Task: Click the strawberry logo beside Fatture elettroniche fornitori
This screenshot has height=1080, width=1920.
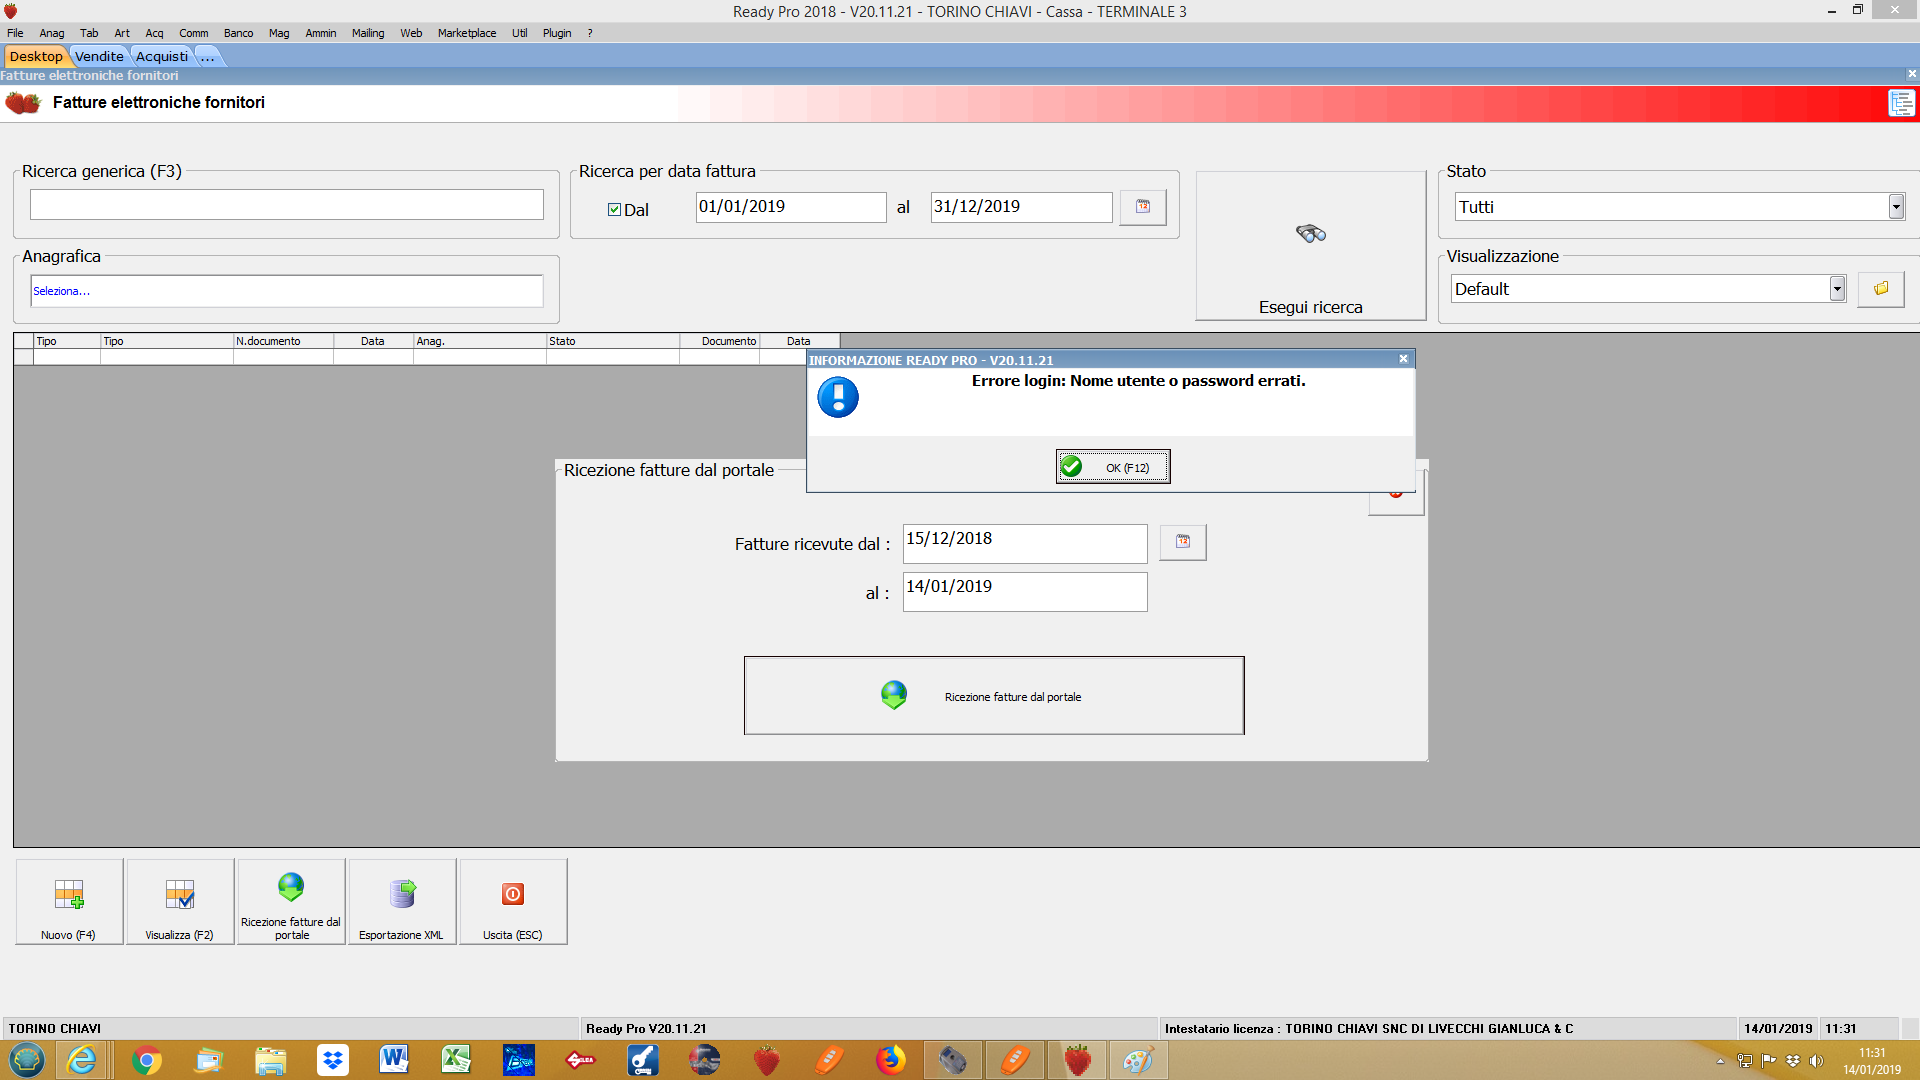Action: [23, 103]
